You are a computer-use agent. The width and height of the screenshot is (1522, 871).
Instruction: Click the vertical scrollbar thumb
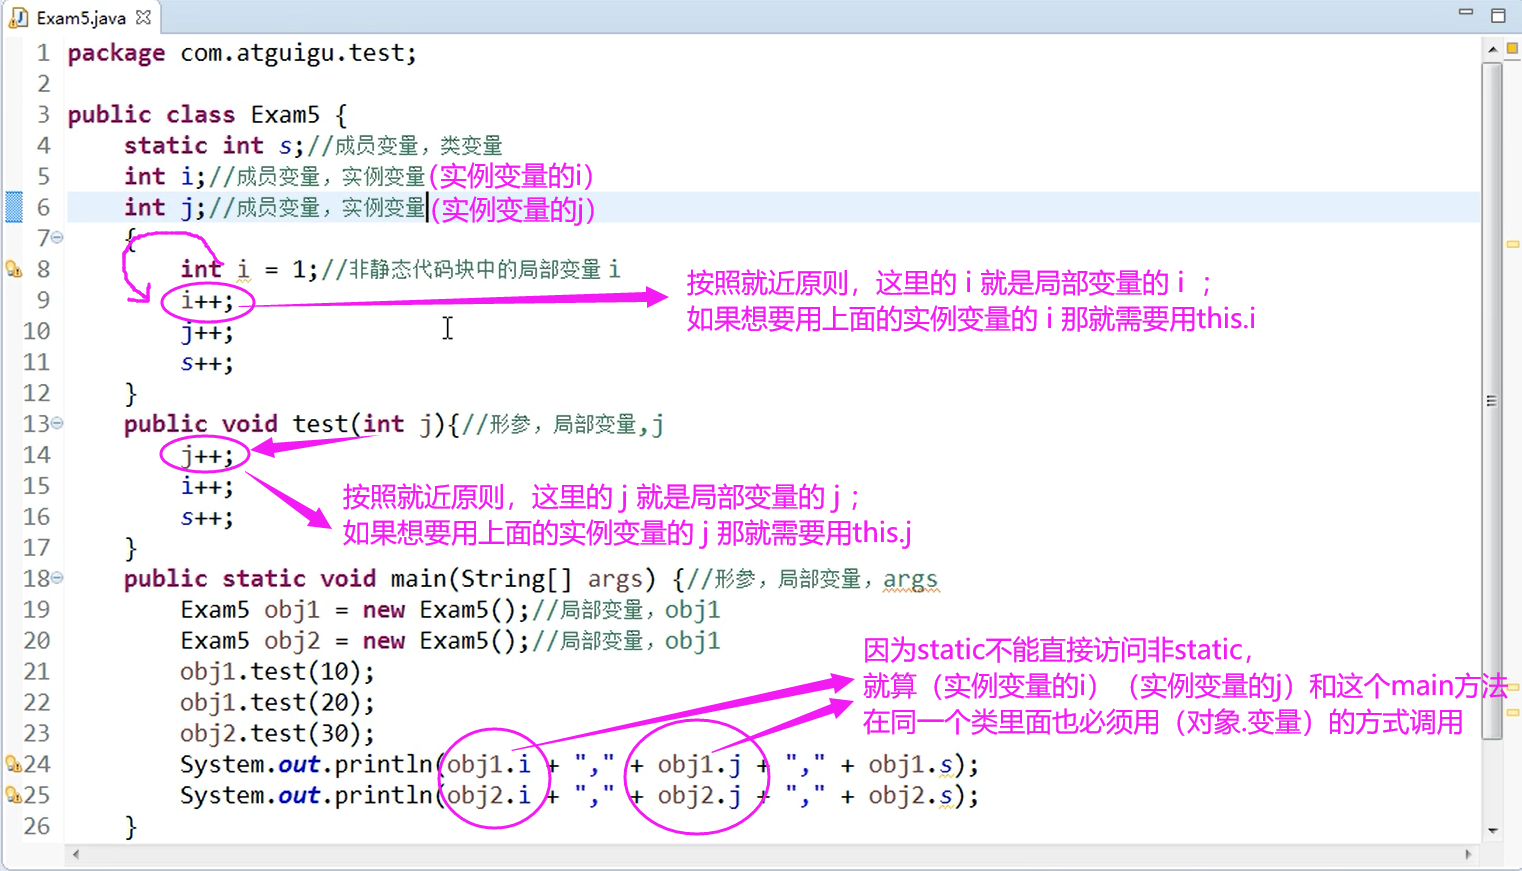pos(1492,400)
